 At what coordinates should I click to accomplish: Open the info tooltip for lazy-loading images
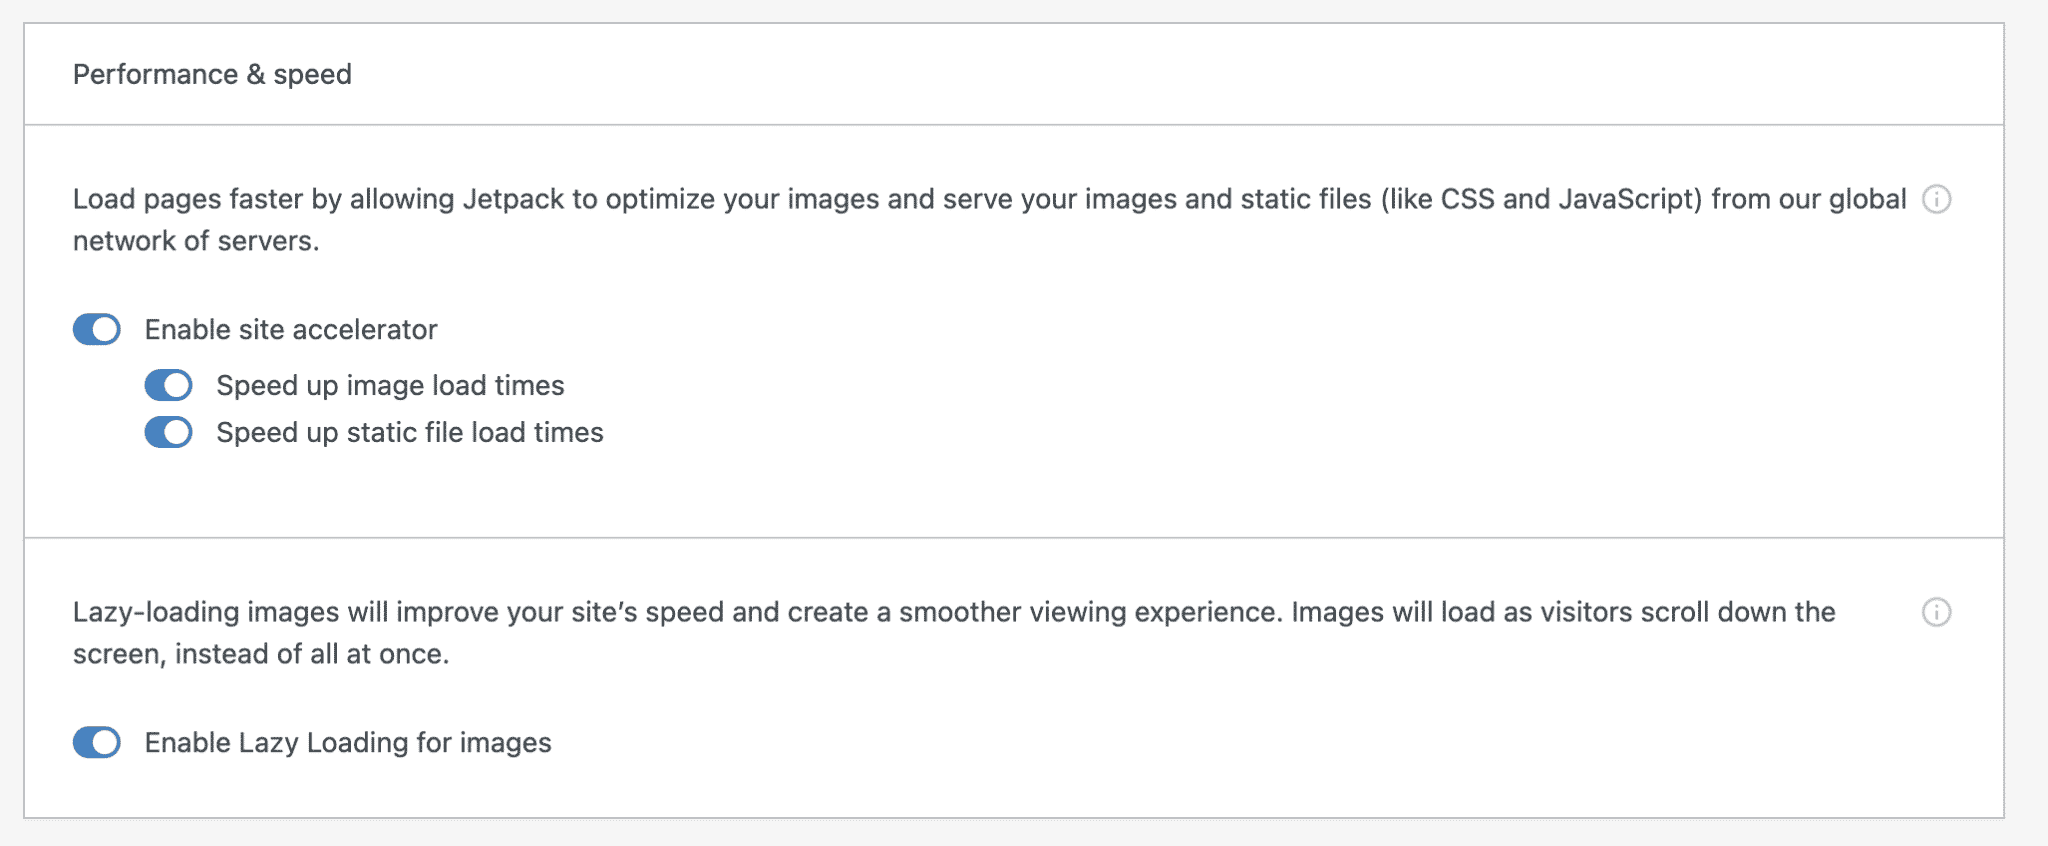(1937, 611)
